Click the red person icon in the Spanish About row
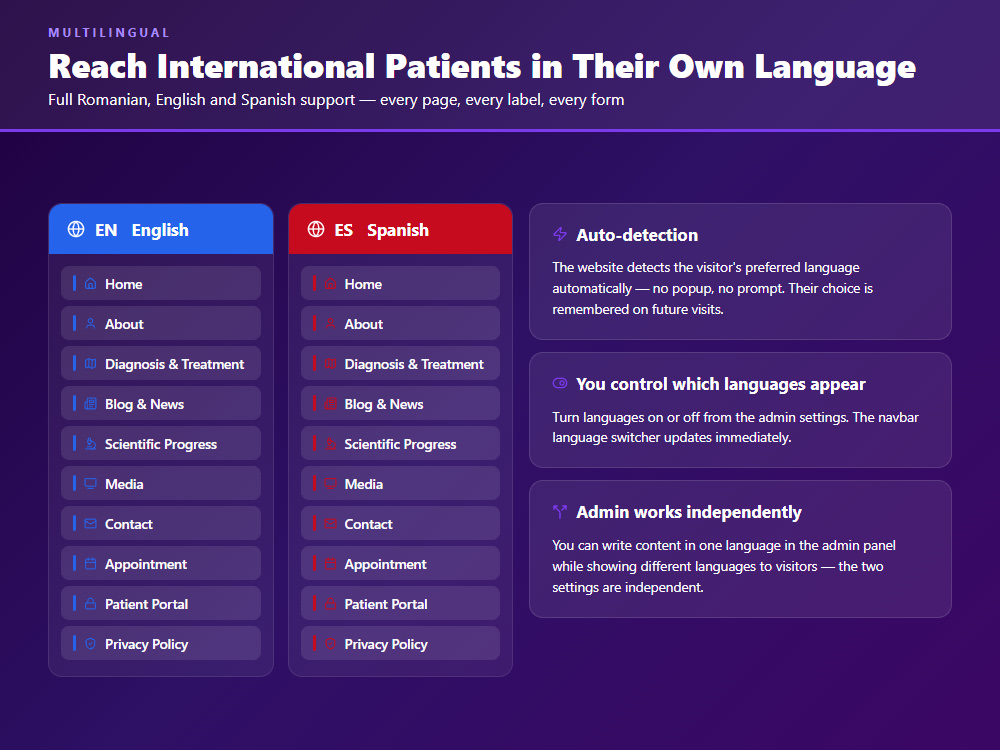 pyautogui.click(x=330, y=323)
